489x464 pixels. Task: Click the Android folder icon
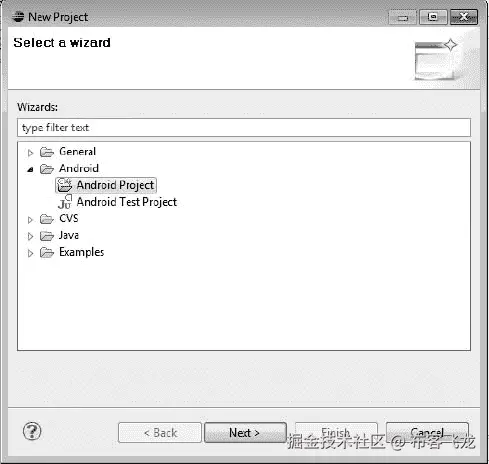[47, 169]
